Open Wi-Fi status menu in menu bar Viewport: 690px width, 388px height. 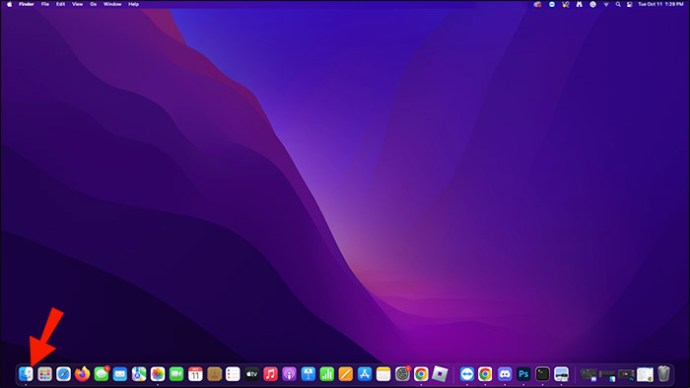606,4
